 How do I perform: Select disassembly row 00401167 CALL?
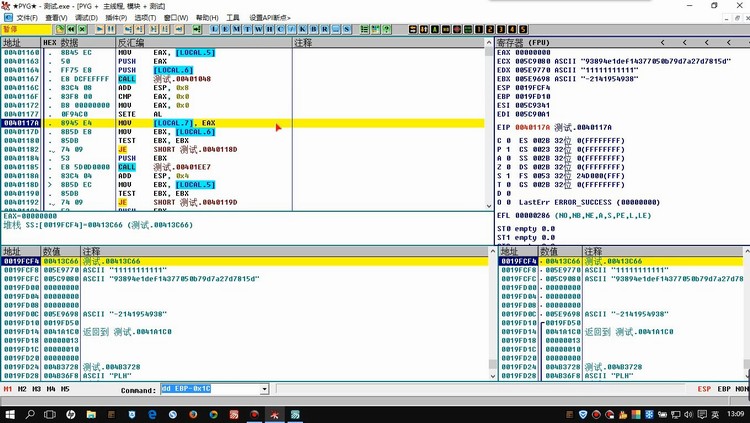[243, 79]
